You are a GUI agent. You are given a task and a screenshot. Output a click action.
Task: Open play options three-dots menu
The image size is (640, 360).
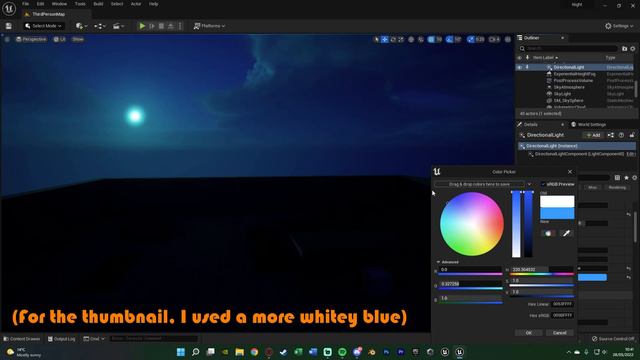pyautogui.click(x=180, y=26)
